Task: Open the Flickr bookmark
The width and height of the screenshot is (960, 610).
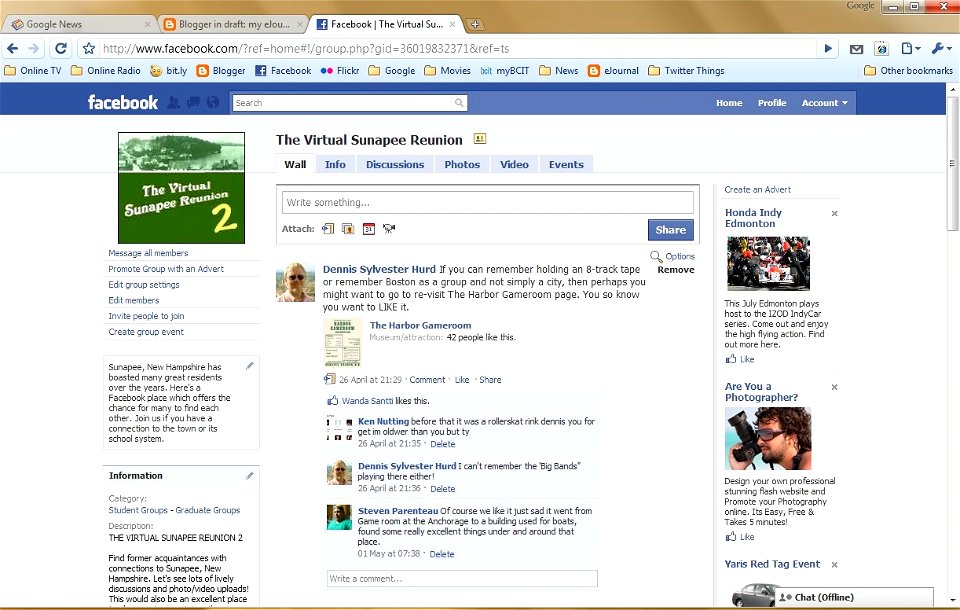Action: coord(340,70)
